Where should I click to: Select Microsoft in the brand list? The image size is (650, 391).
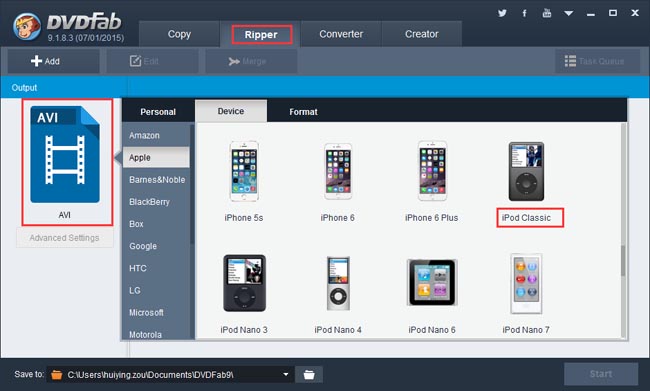(156, 313)
